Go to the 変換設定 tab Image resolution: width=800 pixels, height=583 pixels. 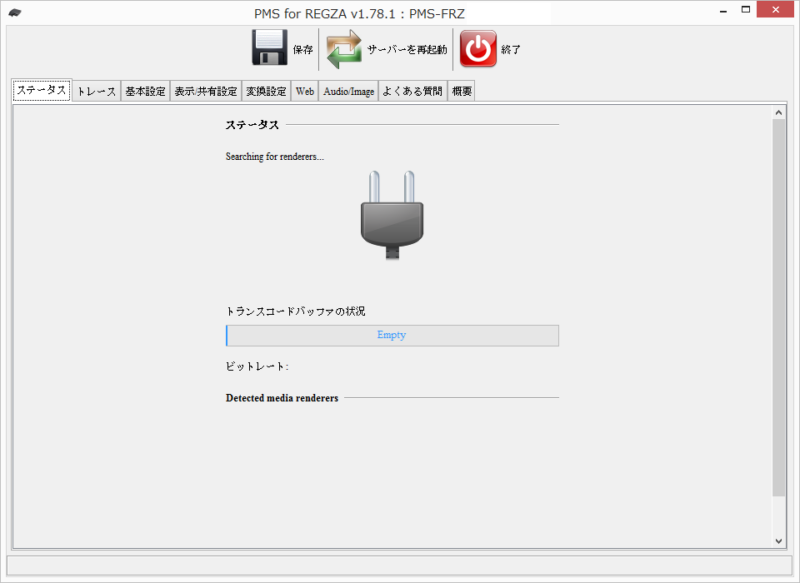[266, 91]
